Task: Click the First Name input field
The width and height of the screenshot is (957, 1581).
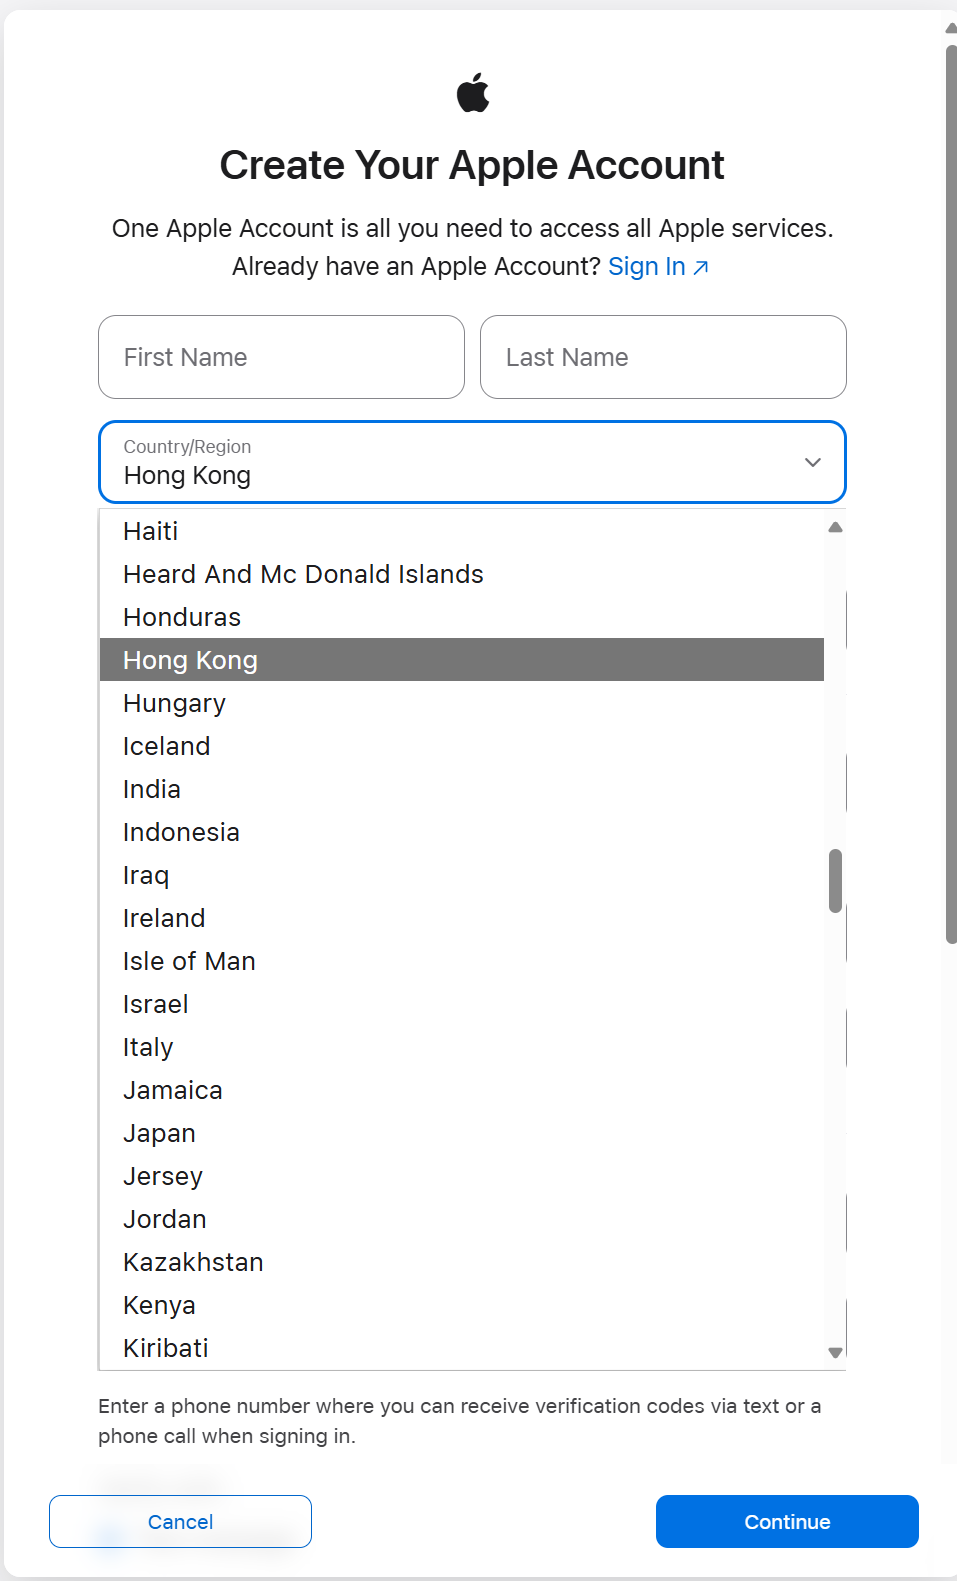Action: (x=281, y=357)
